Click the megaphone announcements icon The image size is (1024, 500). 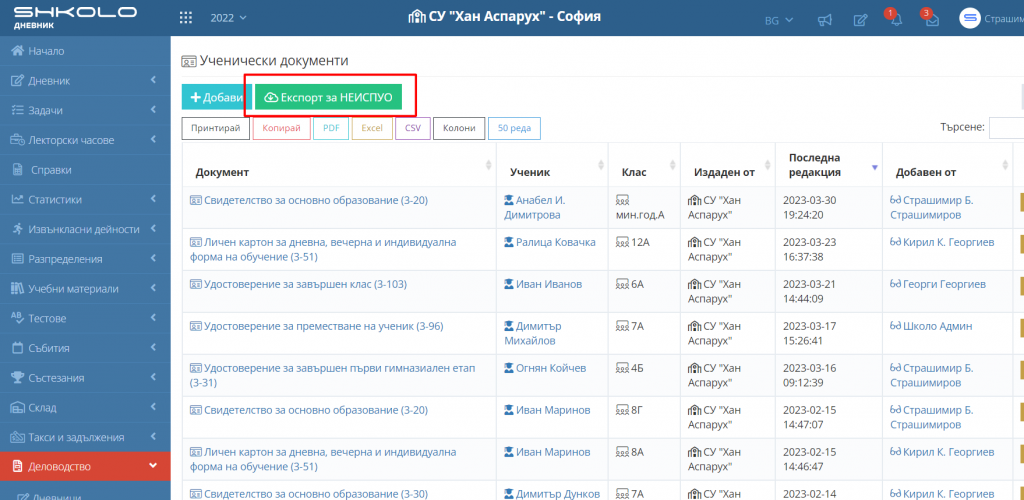click(825, 20)
